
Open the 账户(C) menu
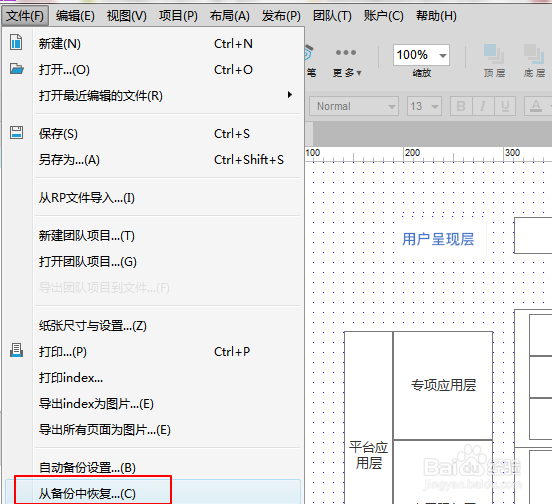click(x=383, y=16)
